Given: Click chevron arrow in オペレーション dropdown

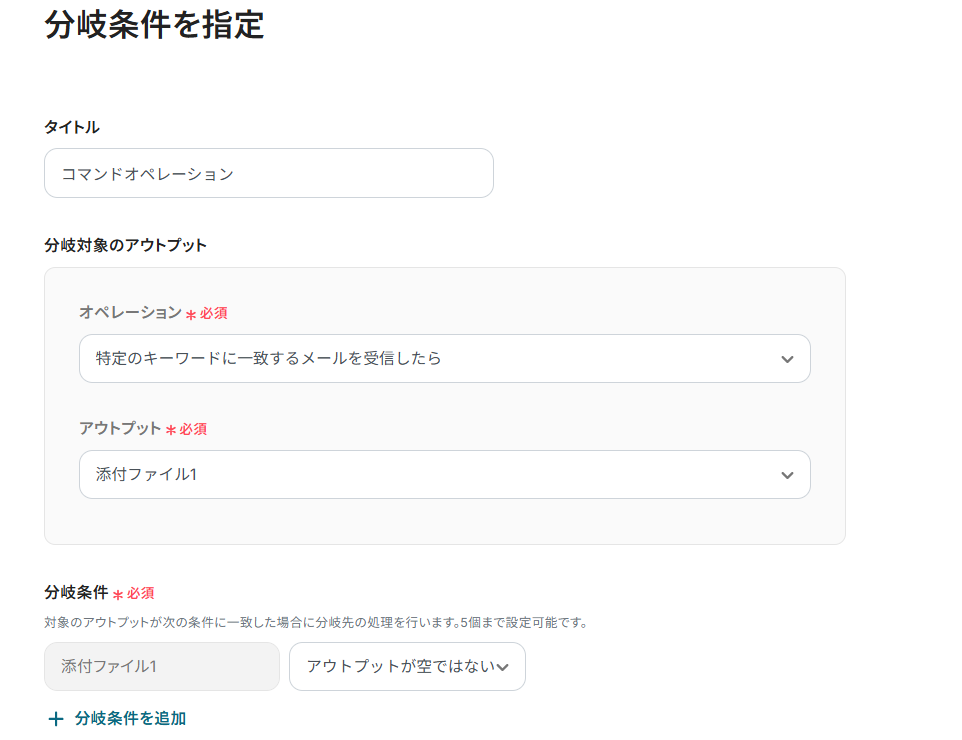Looking at the screenshot, I should (x=787, y=359).
